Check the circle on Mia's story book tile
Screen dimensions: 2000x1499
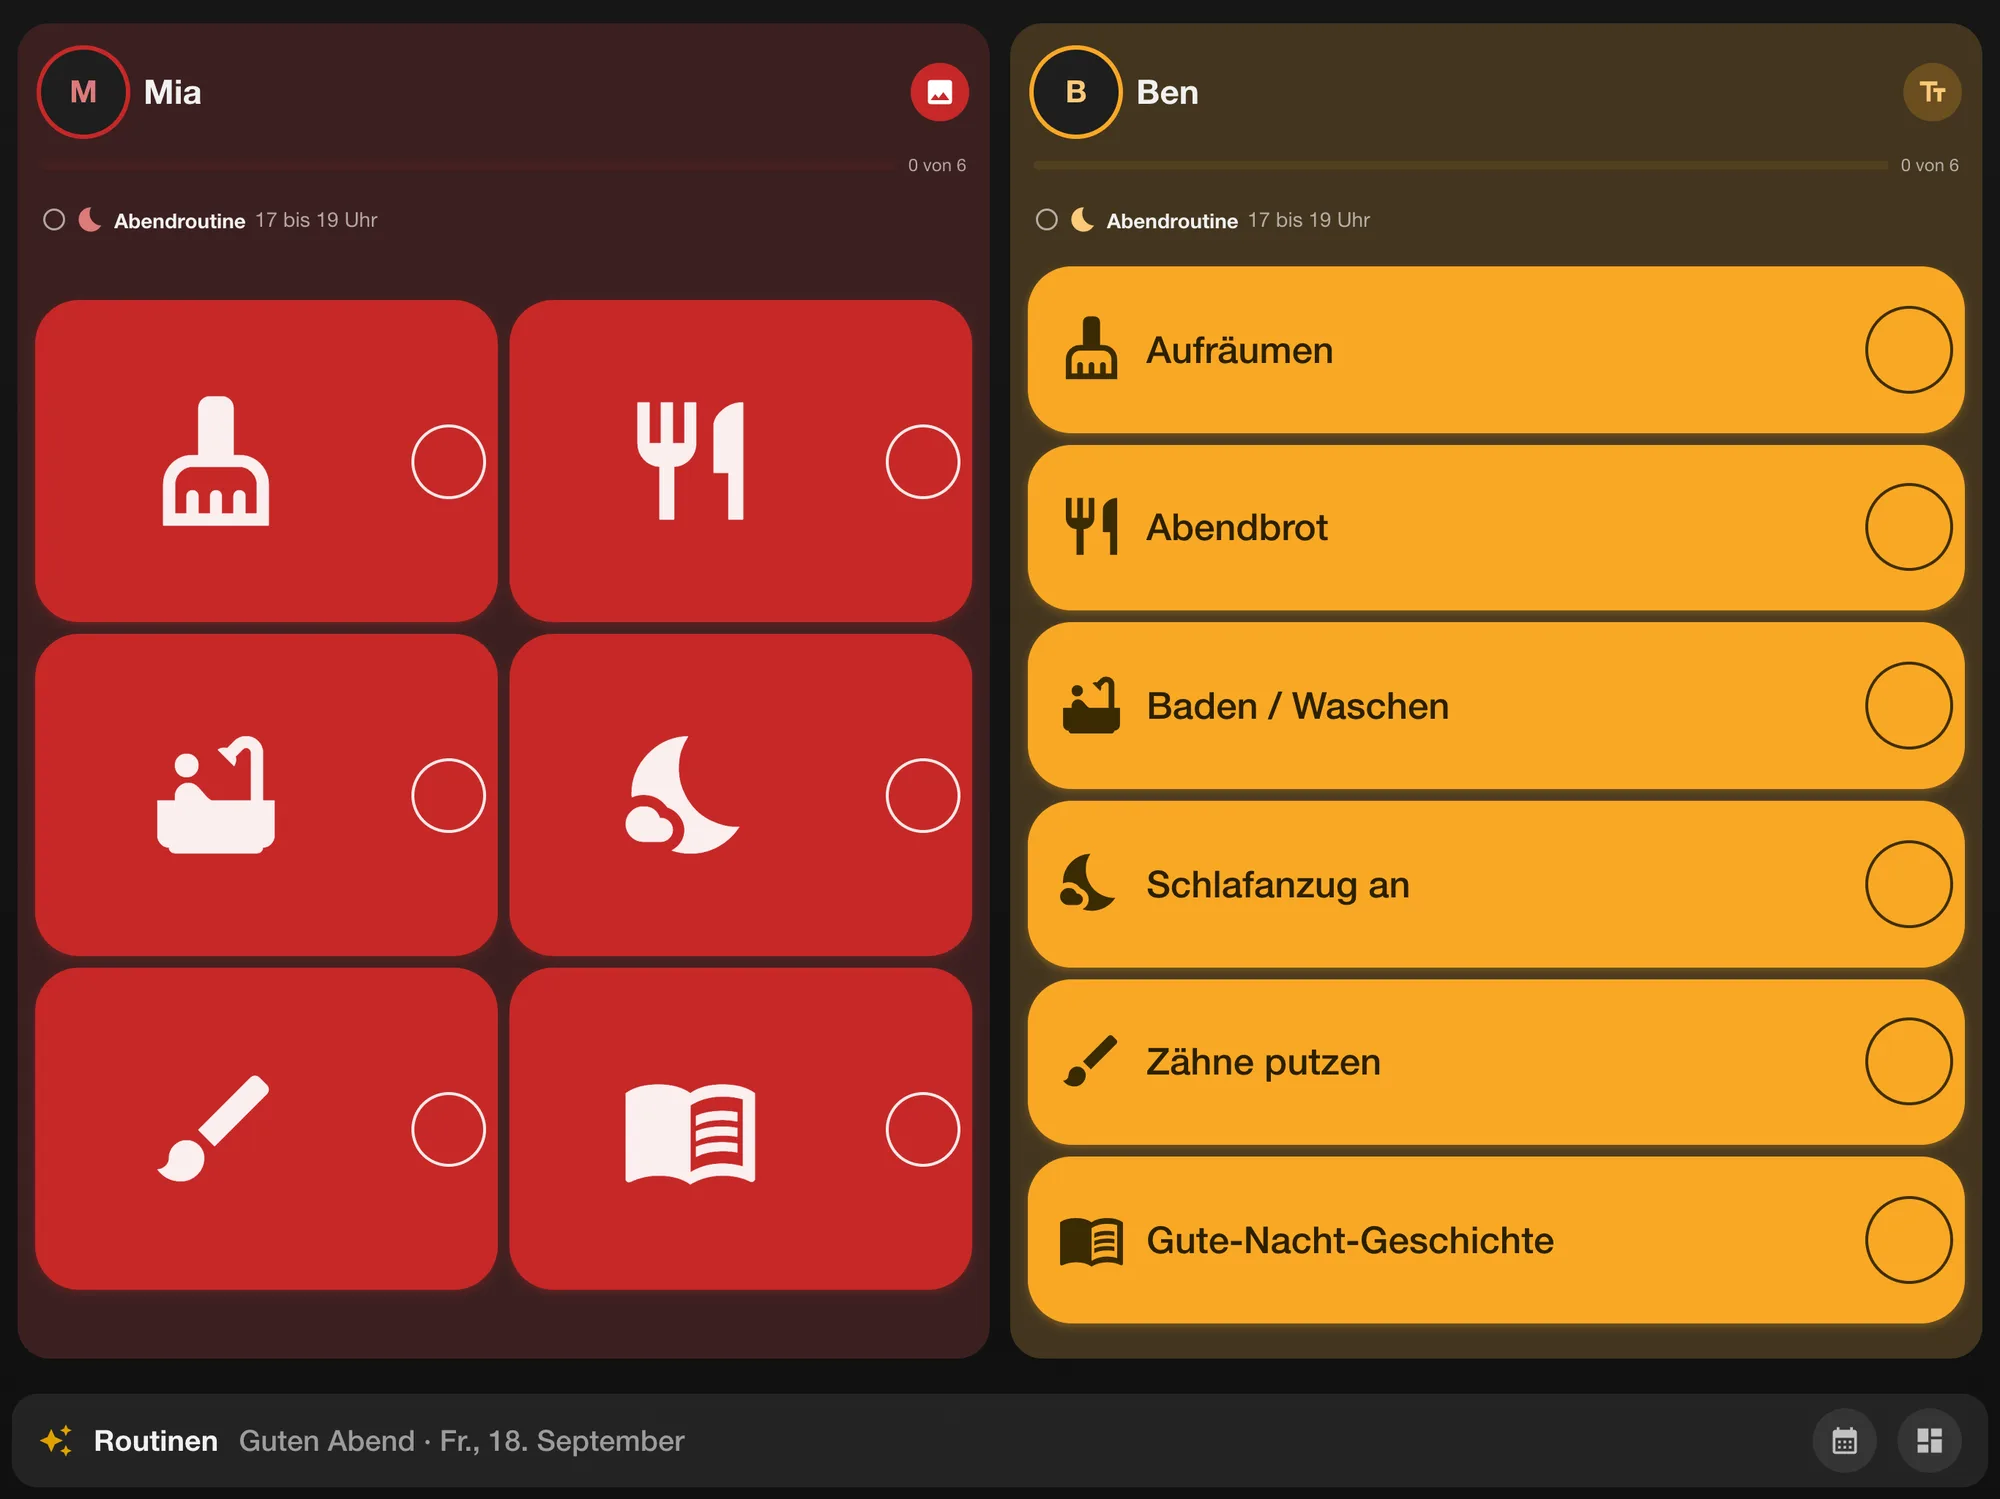tap(922, 1129)
